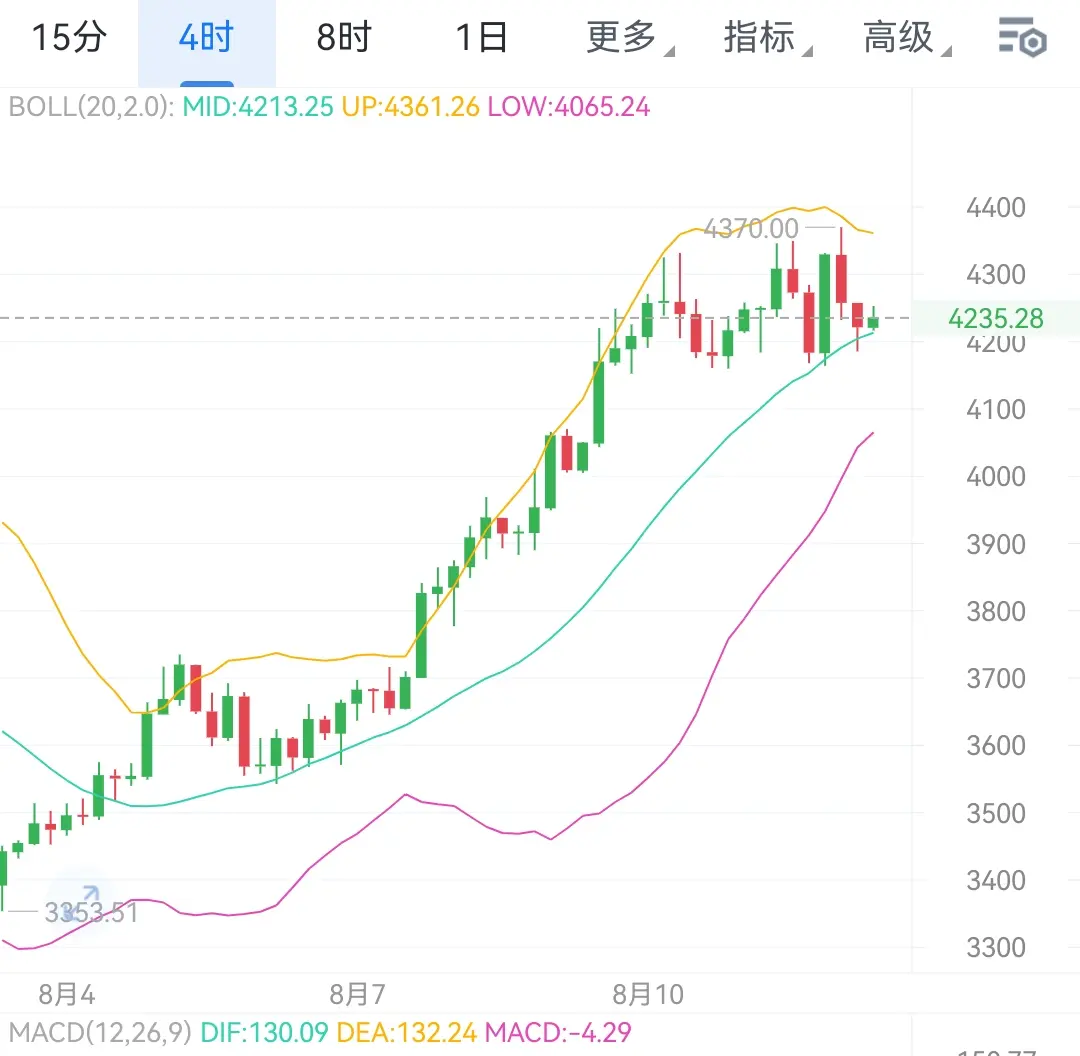
Task: Tap the 4400 price axis label
Action: pos(996,207)
